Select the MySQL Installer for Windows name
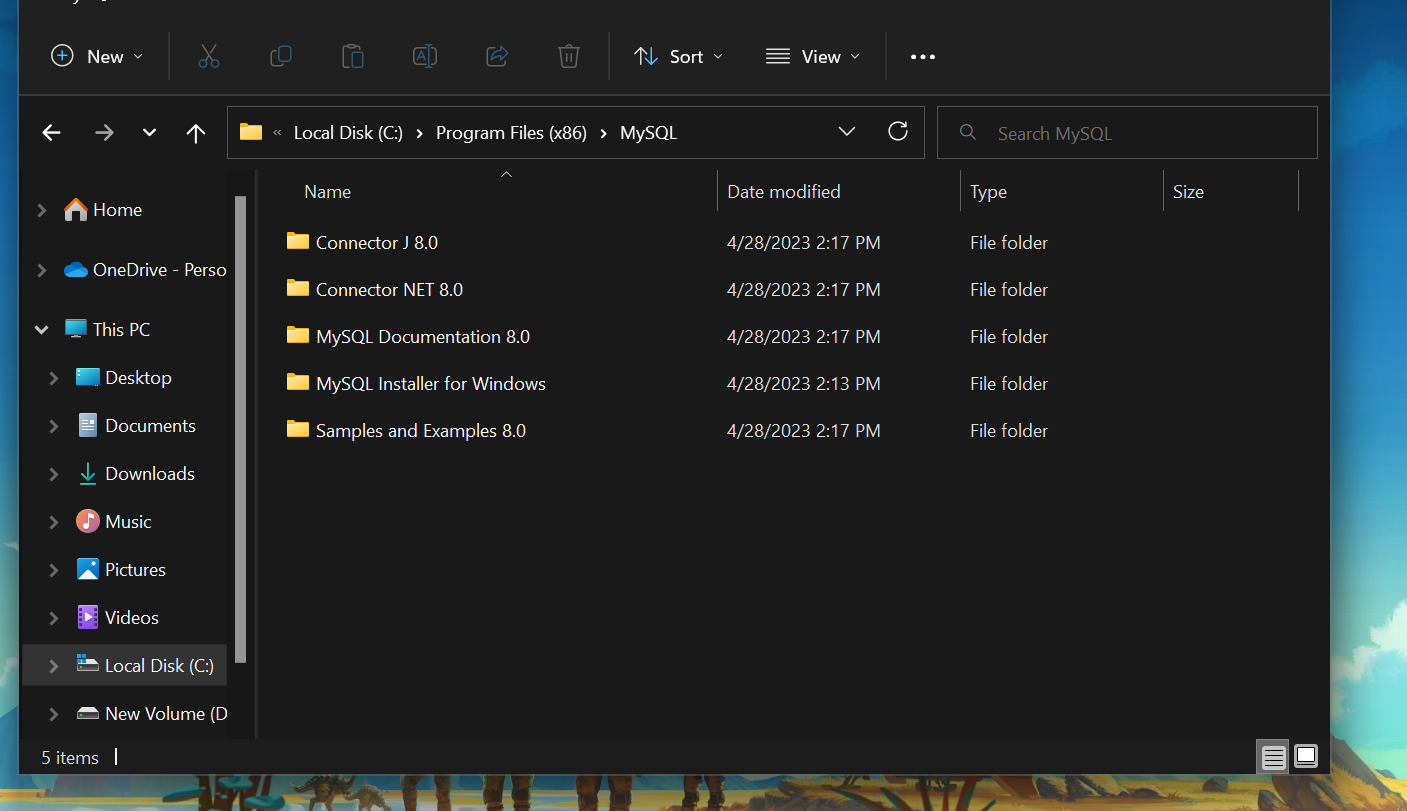Viewport: 1407px width, 811px height. coord(431,383)
